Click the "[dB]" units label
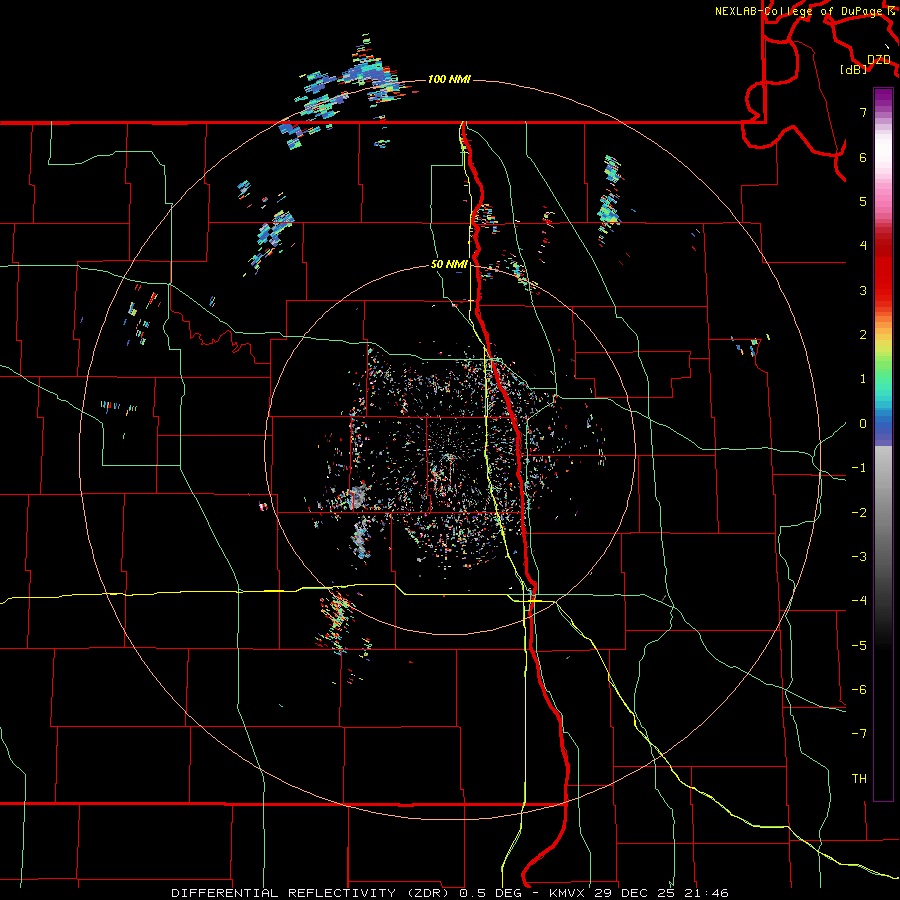Viewport: 900px width, 900px height. [x=853, y=70]
